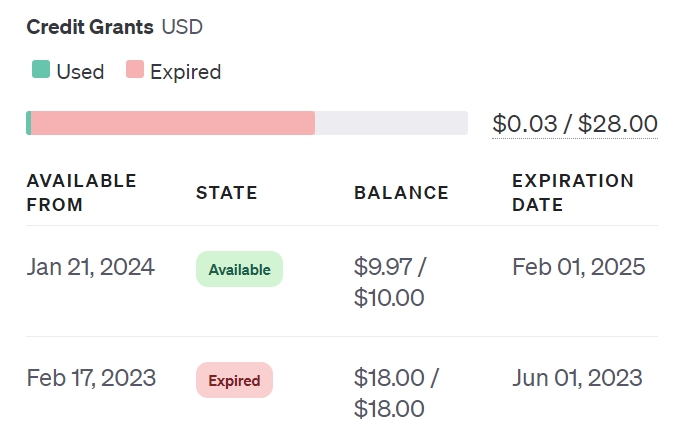The width and height of the screenshot is (686, 430).
Task: Click the AVAILABLE FROM column header
Action: point(81,193)
